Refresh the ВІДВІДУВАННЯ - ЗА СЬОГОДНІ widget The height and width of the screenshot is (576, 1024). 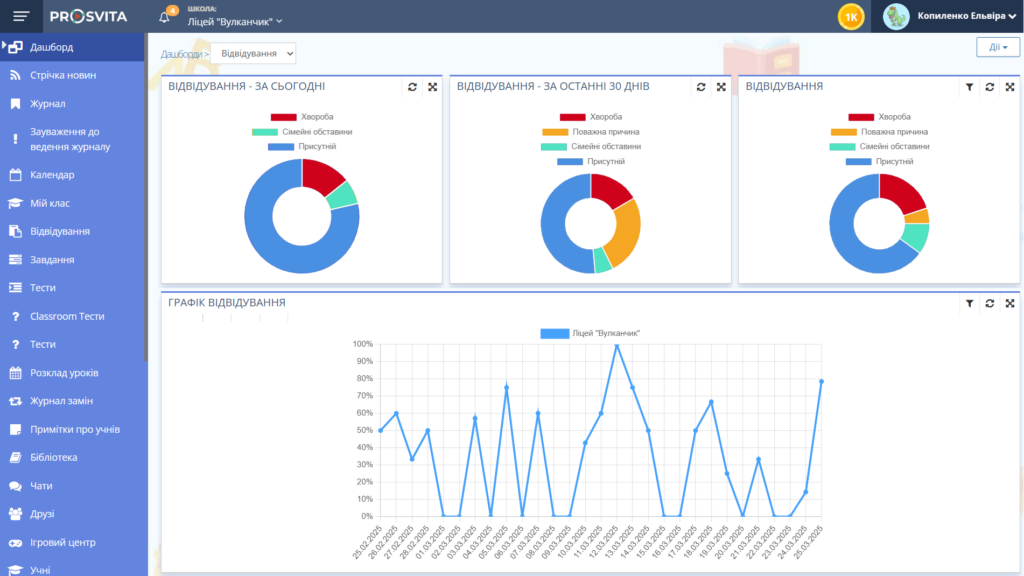(x=411, y=87)
